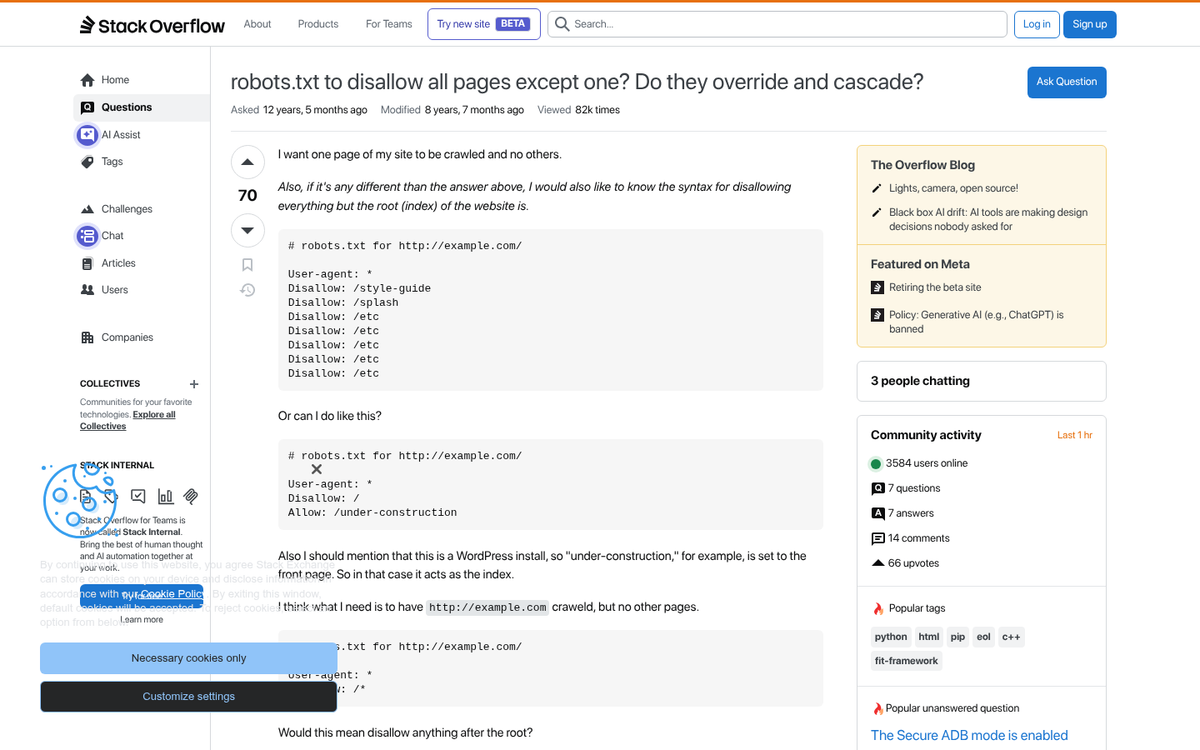Upvote the question using the up arrow

tap(247, 161)
